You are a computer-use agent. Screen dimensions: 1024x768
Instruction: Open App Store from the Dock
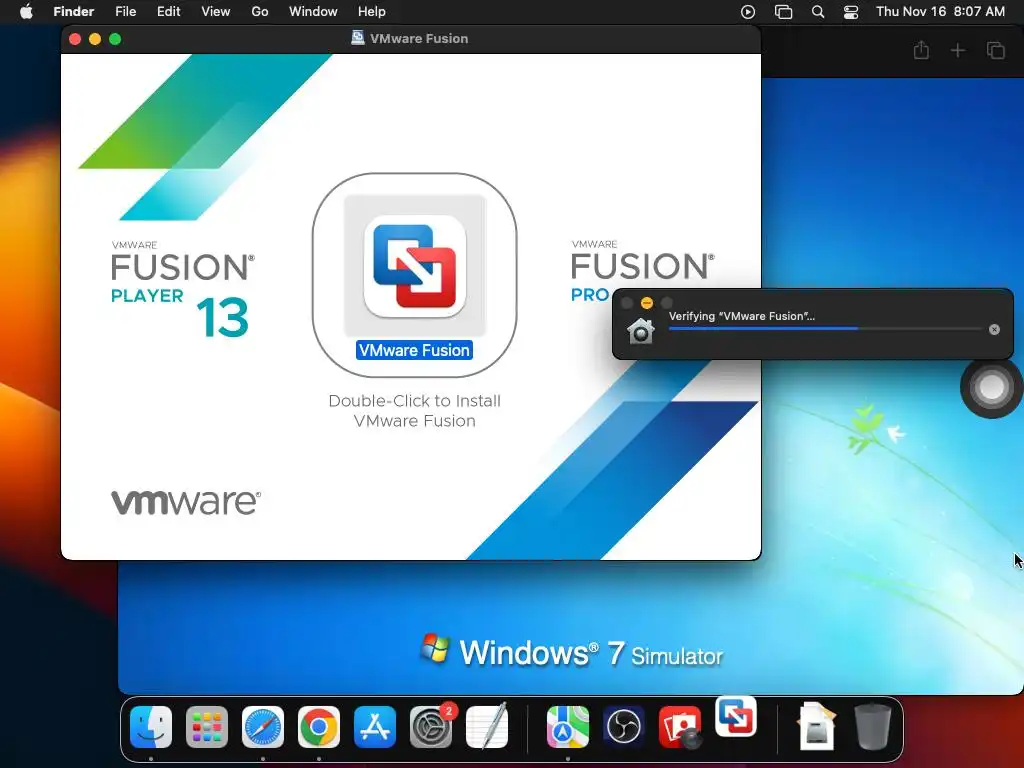click(375, 727)
